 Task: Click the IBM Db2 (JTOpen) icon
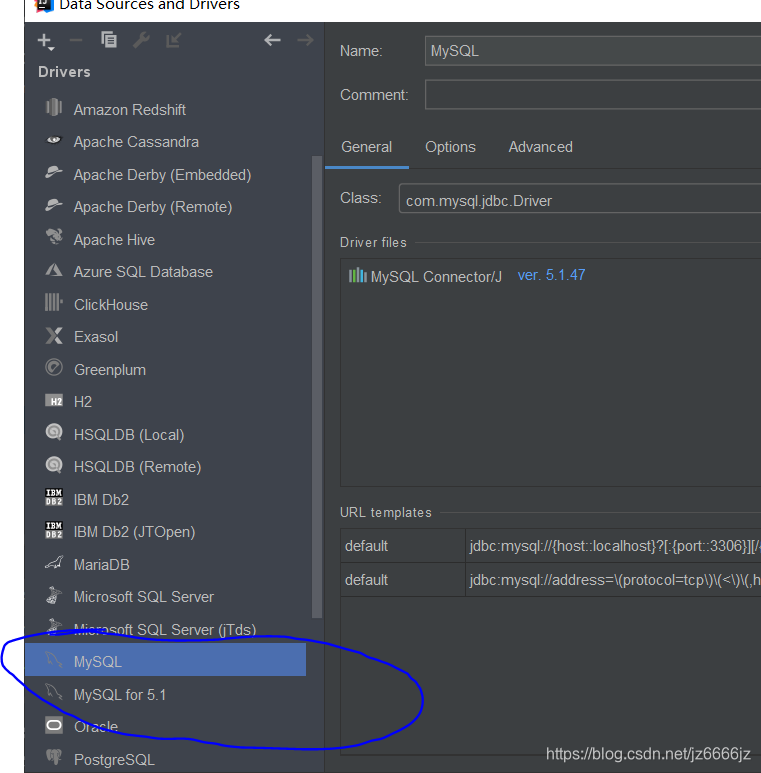54,530
